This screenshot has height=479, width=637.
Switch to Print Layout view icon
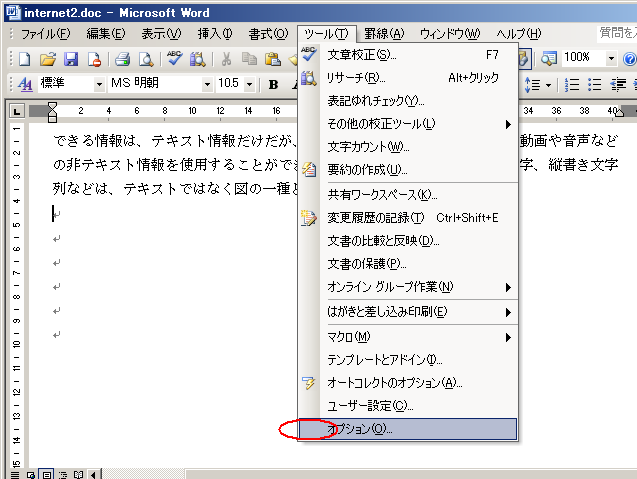pos(47,475)
